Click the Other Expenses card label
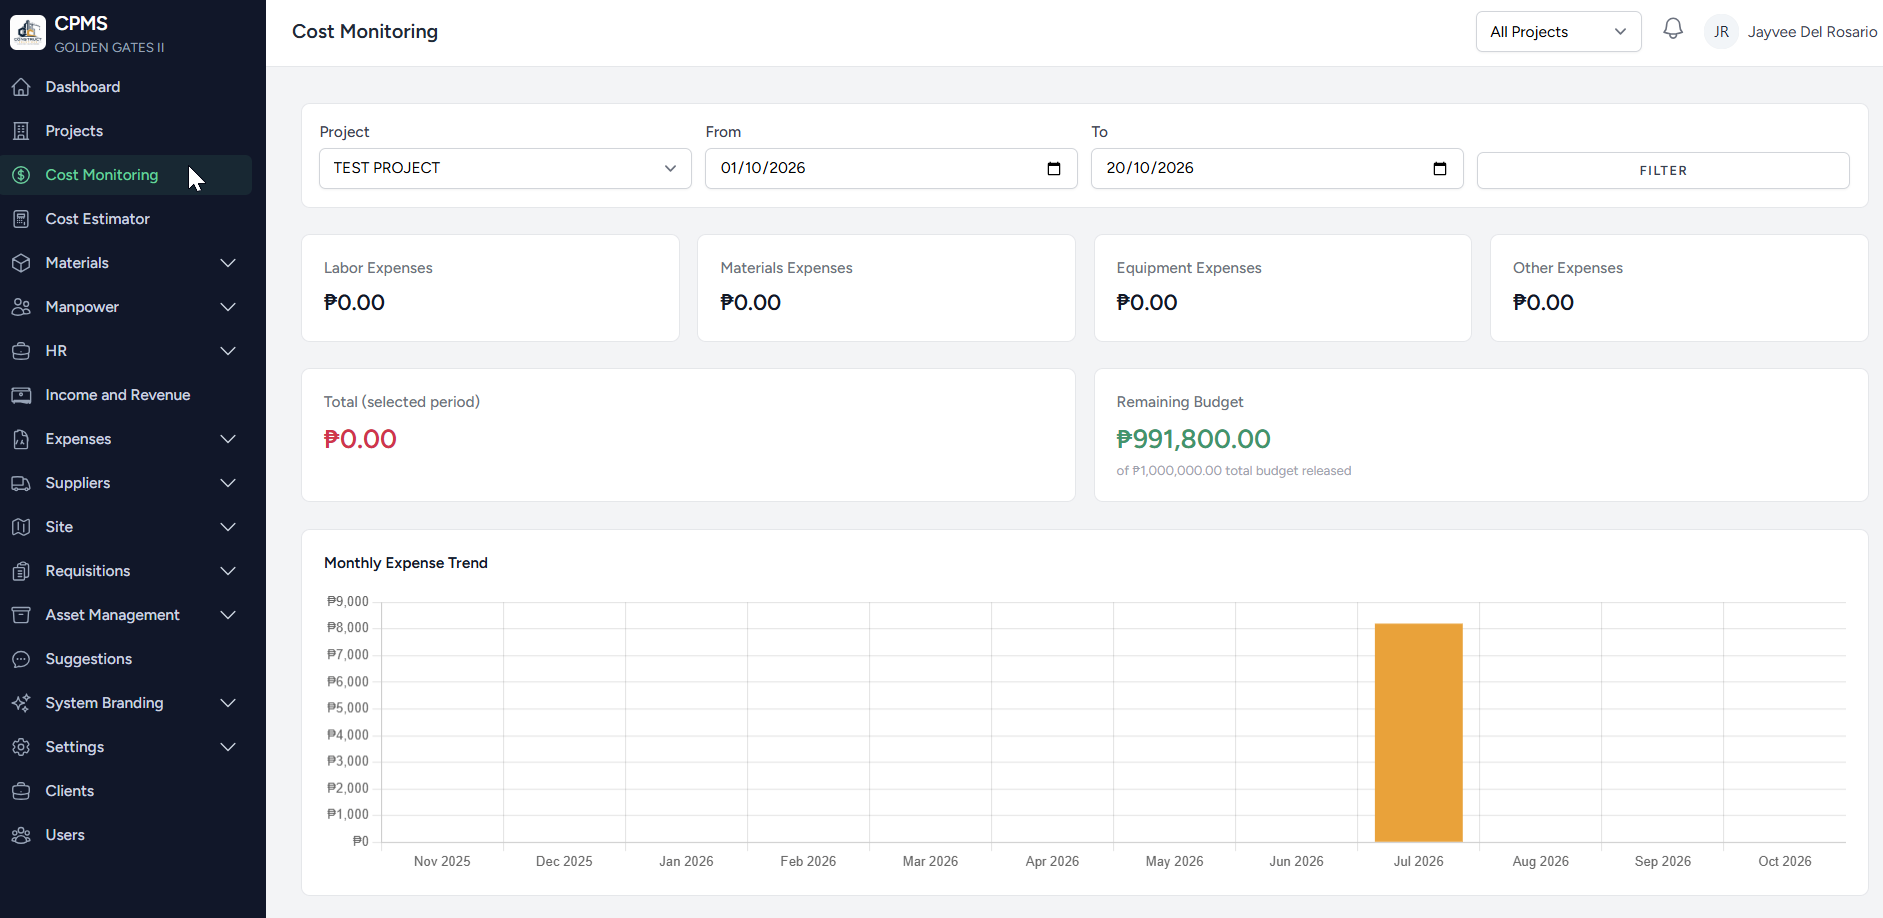The image size is (1883, 918). click(1568, 268)
